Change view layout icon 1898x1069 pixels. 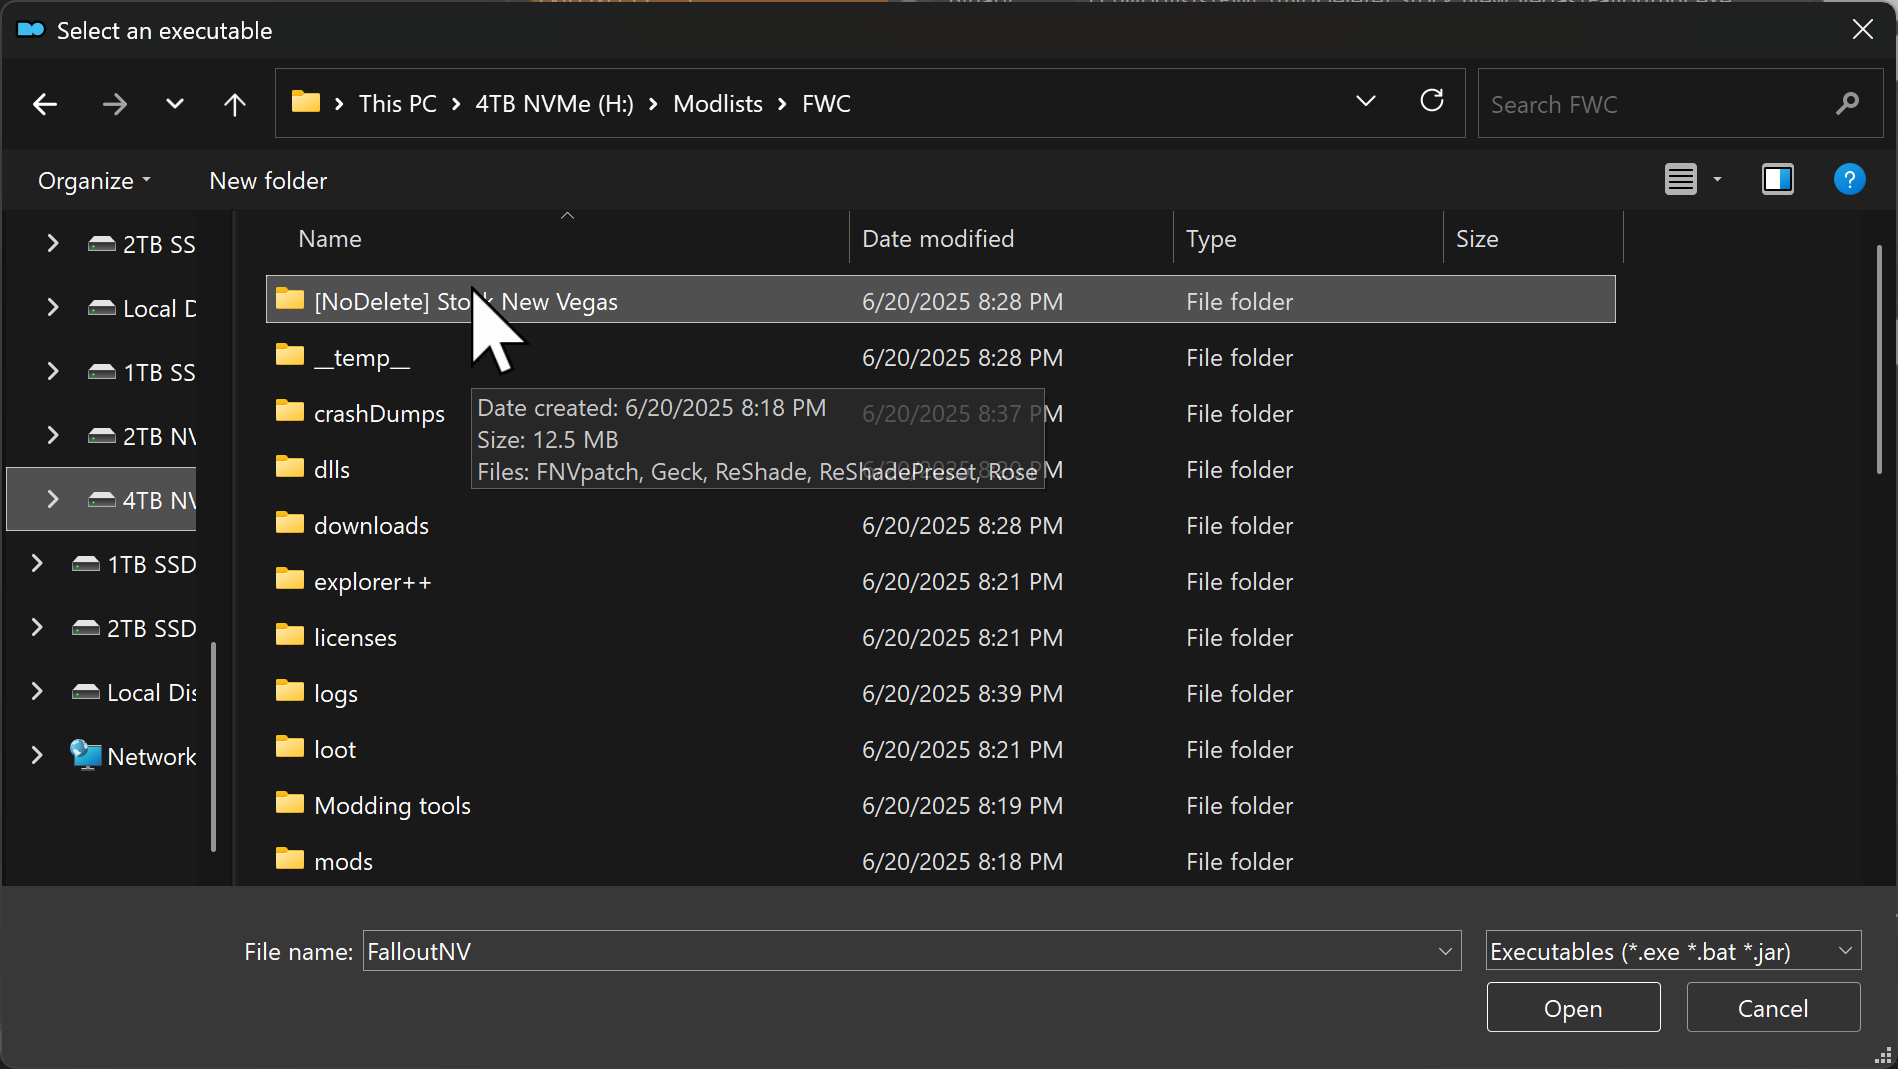tap(1681, 180)
